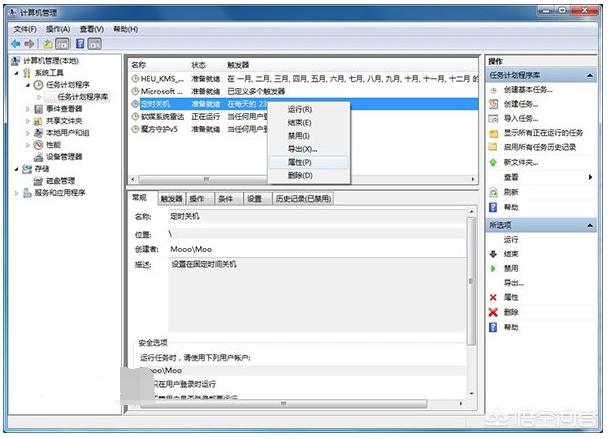This screenshot has width=608, height=439.
Task: Choose 属性(P) from the context menu
Action: tap(309, 162)
